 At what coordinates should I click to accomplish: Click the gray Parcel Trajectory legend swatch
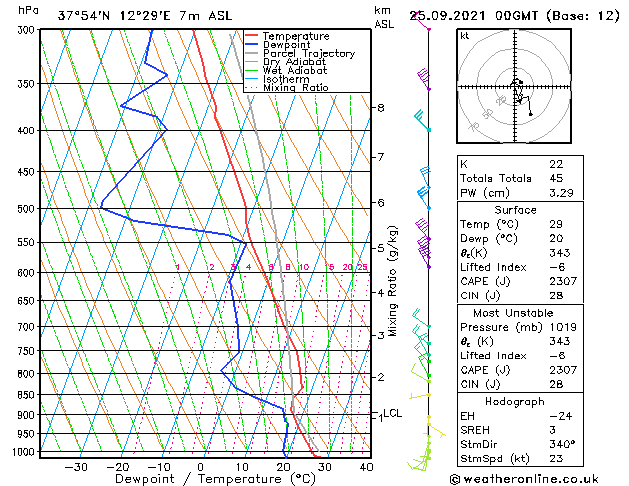pyautogui.click(x=252, y=53)
